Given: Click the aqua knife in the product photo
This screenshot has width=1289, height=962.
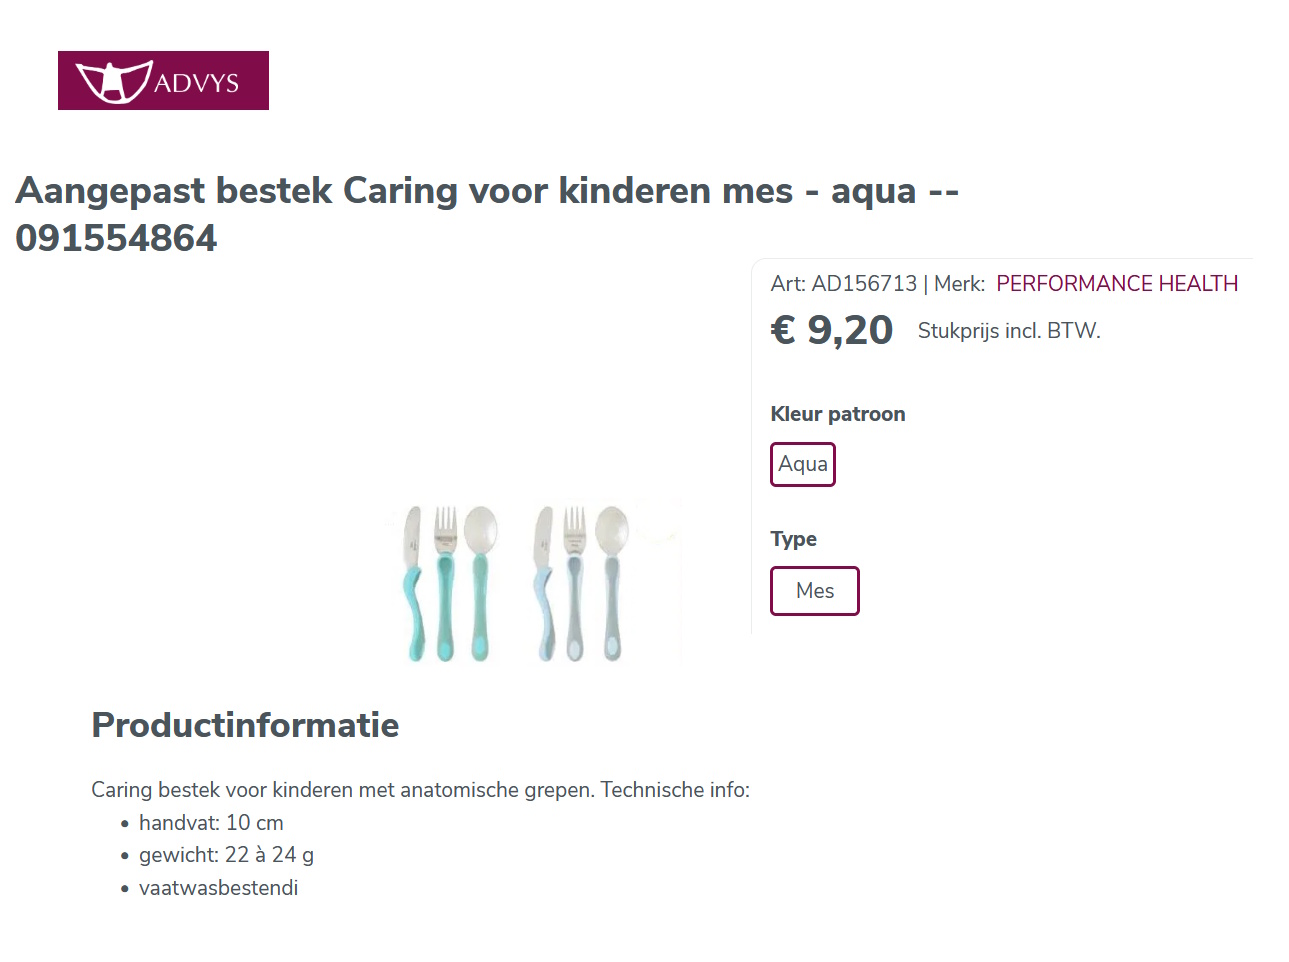Looking at the screenshot, I should pos(412,580).
